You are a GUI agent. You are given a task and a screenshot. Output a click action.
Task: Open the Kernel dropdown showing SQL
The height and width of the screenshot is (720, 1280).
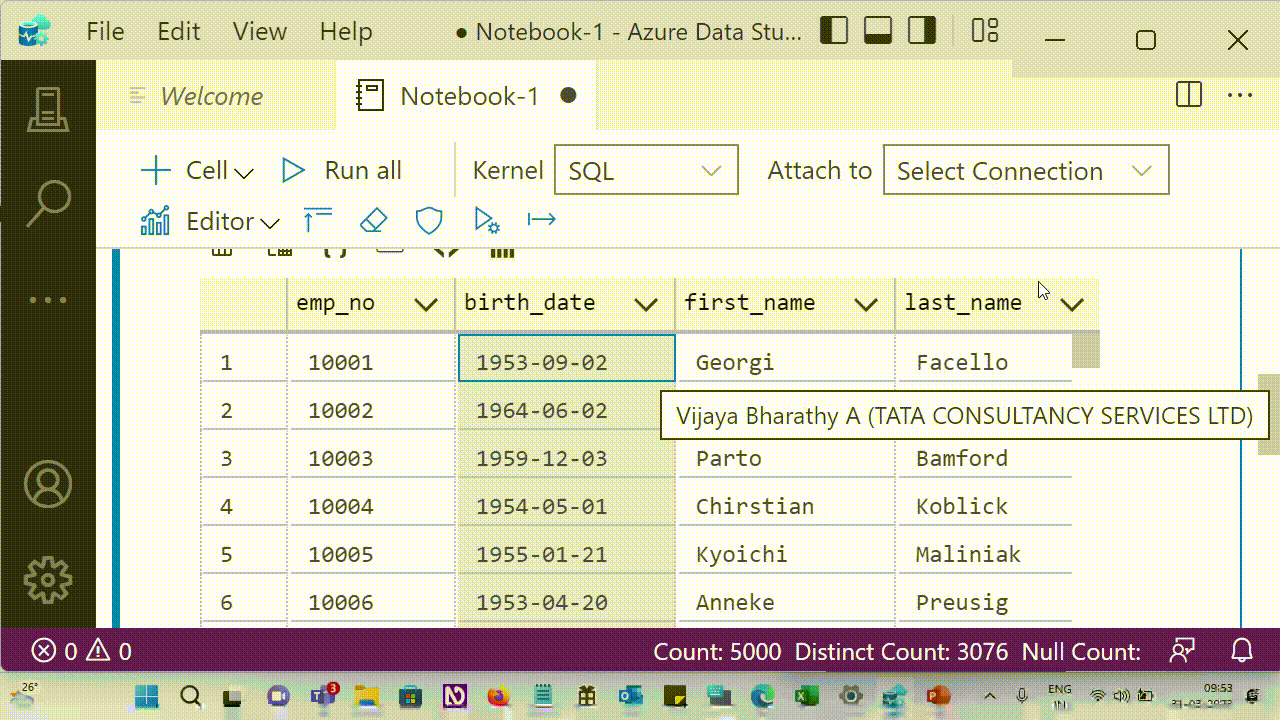(x=645, y=170)
